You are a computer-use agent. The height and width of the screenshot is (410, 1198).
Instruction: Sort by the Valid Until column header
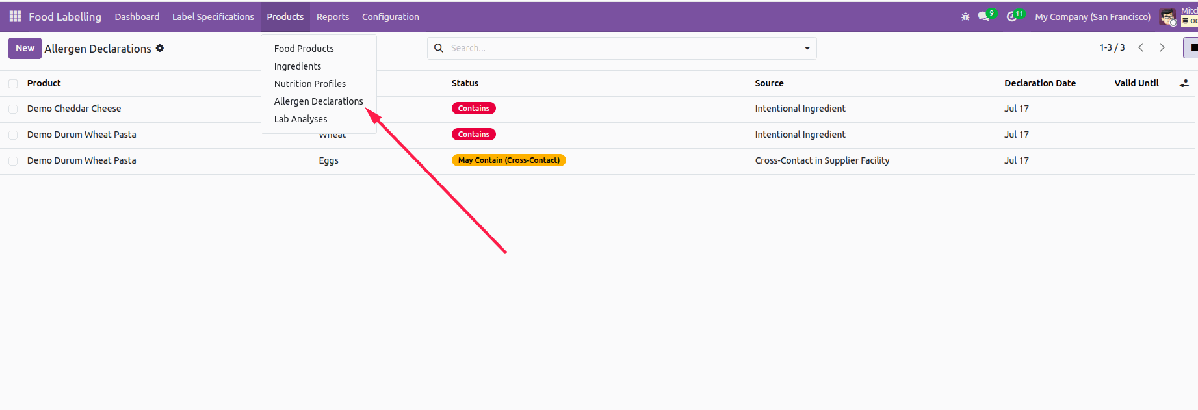click(x=1136, y=83)
